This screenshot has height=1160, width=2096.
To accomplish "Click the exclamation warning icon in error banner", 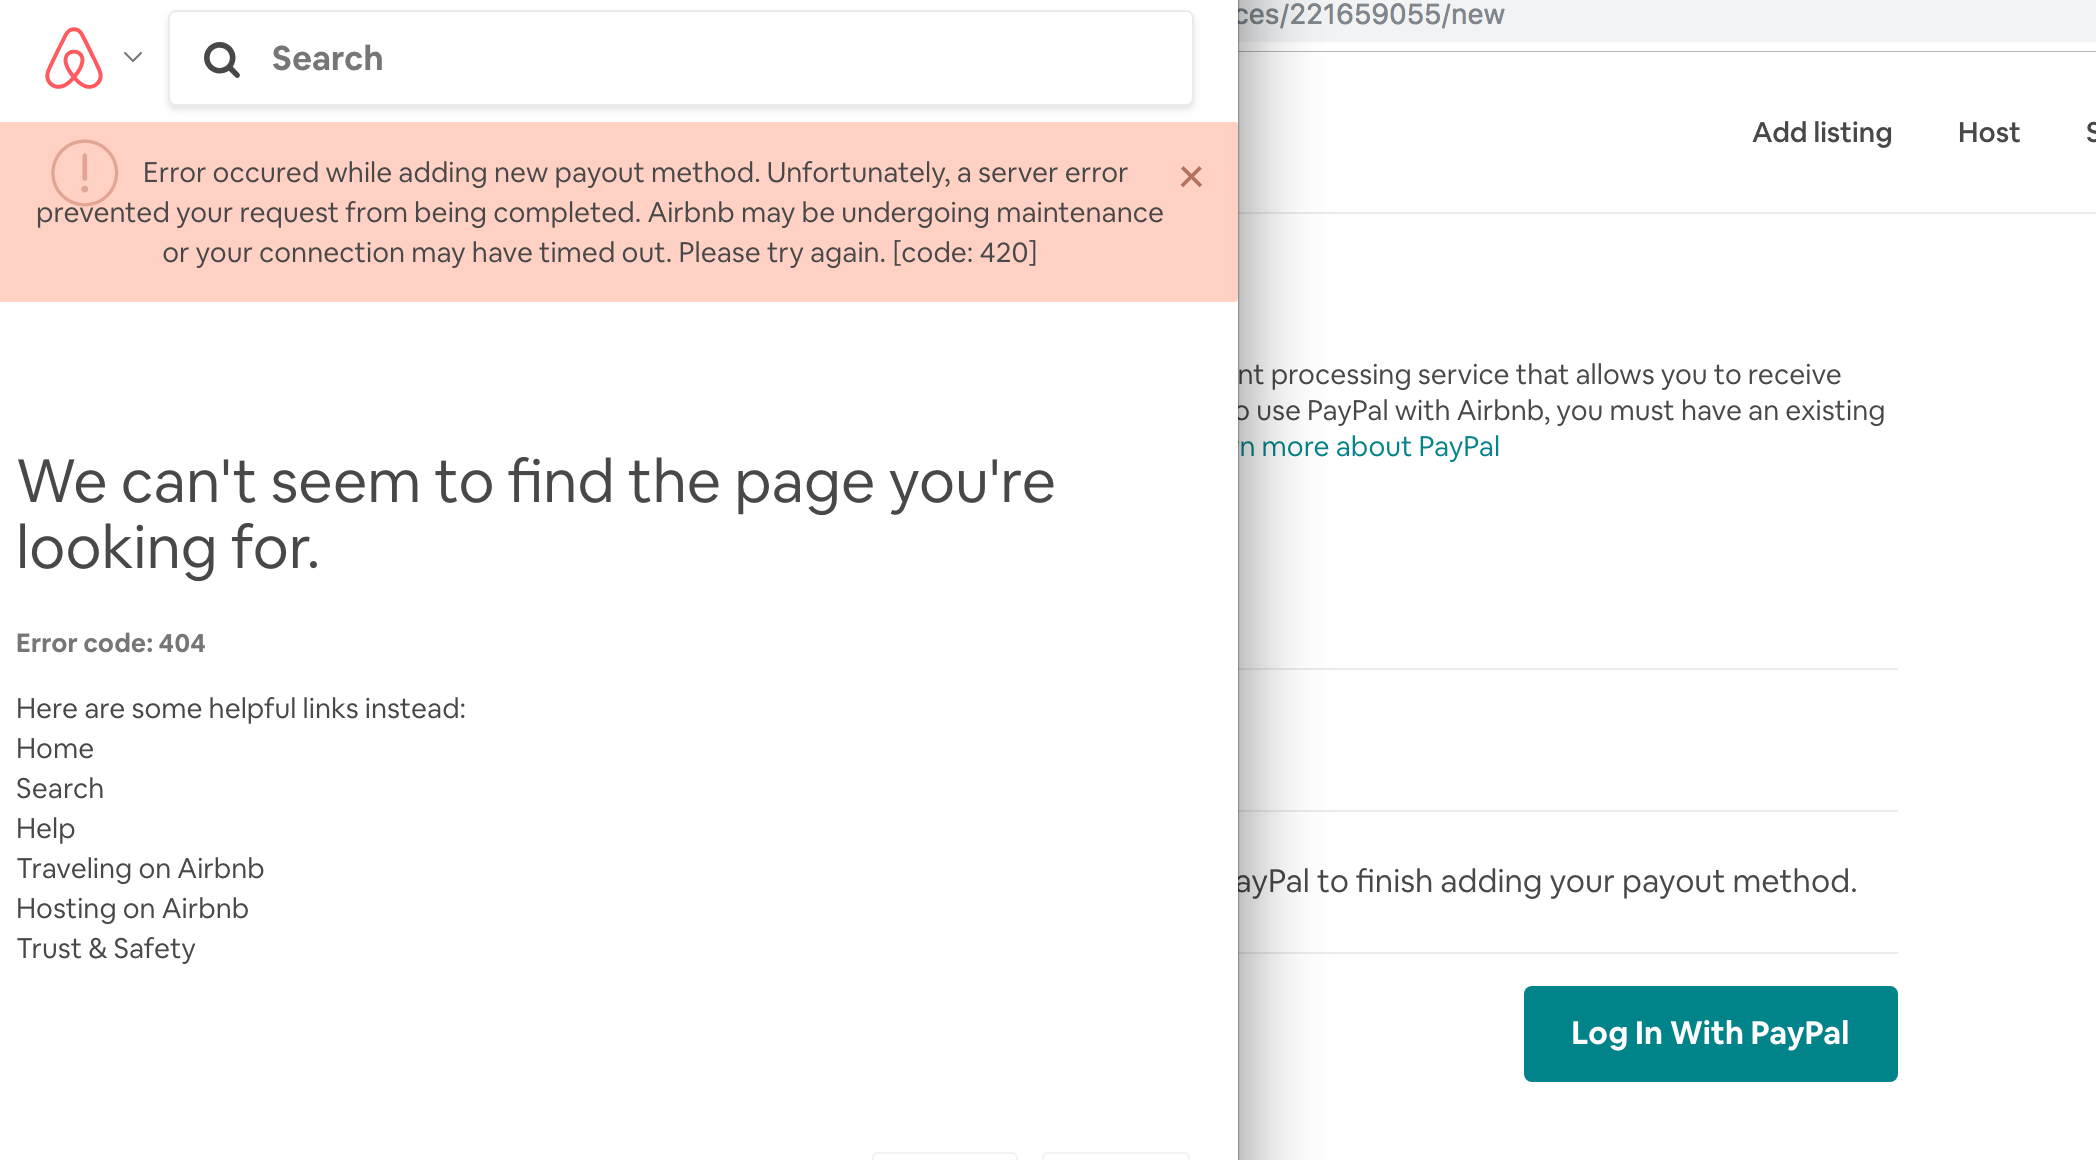I will click(84, 172).
